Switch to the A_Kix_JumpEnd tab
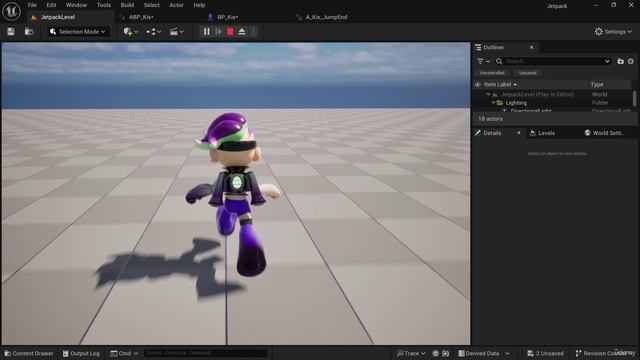640x360 pixels. click(327, 17)
